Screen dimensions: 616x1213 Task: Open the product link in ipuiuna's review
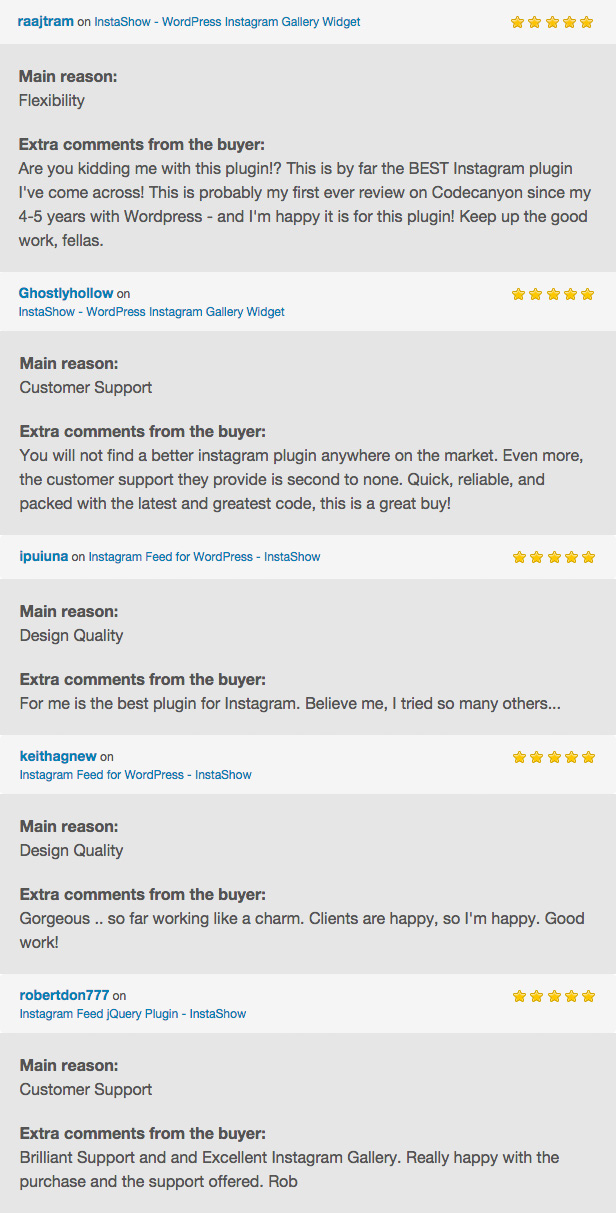(x=204, y=557)
